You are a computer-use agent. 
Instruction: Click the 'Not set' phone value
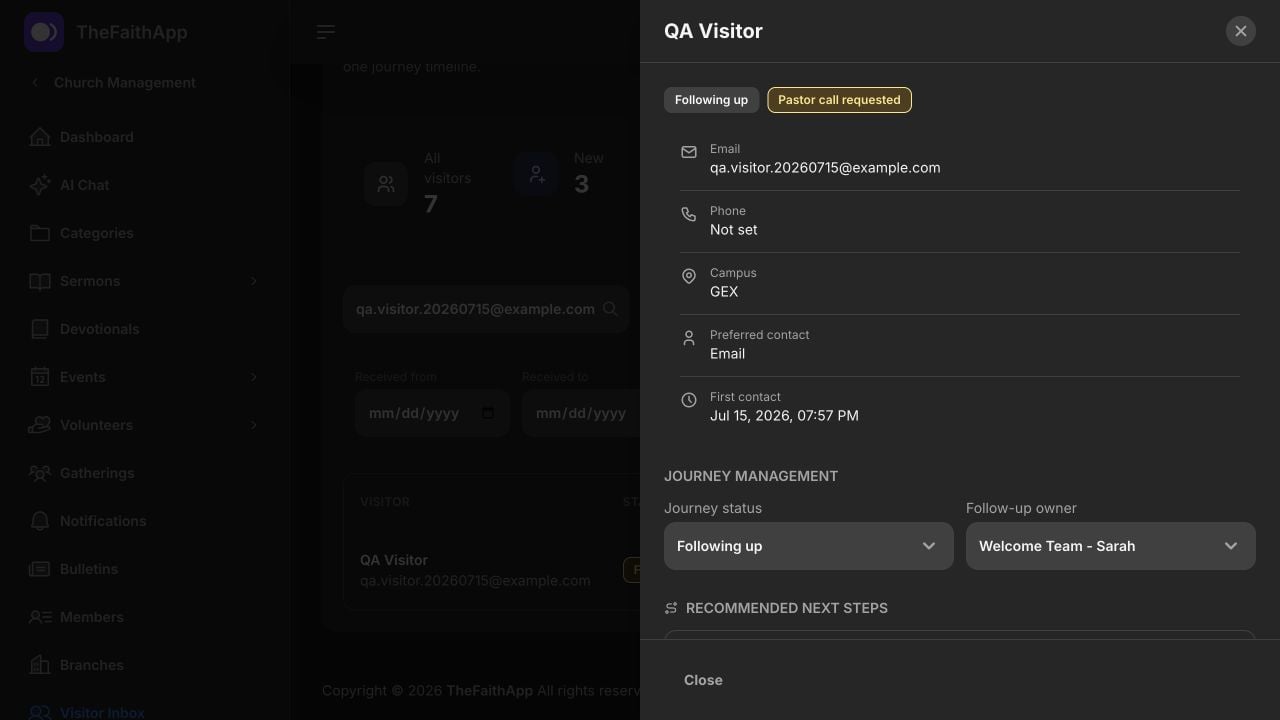[x=734, y=230]
